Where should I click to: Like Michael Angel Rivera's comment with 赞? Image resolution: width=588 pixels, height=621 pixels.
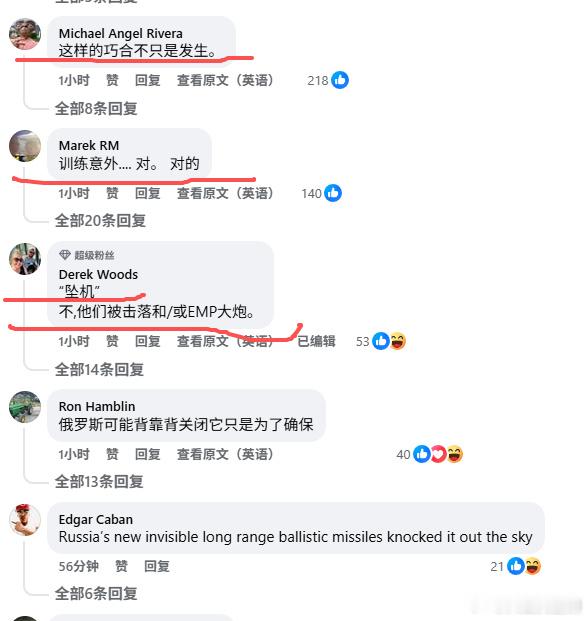click(112, 80)
